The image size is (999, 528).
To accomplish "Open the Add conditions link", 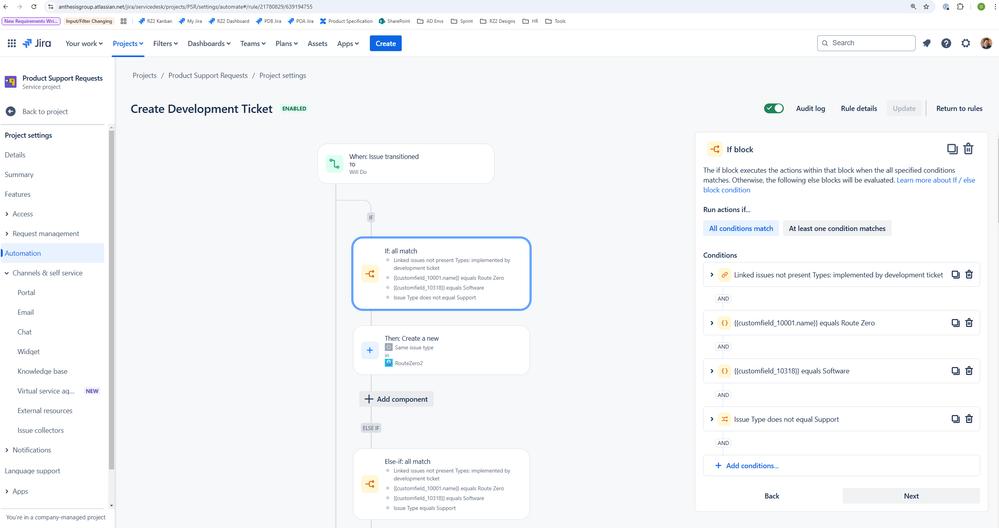I will coord(746,466).
